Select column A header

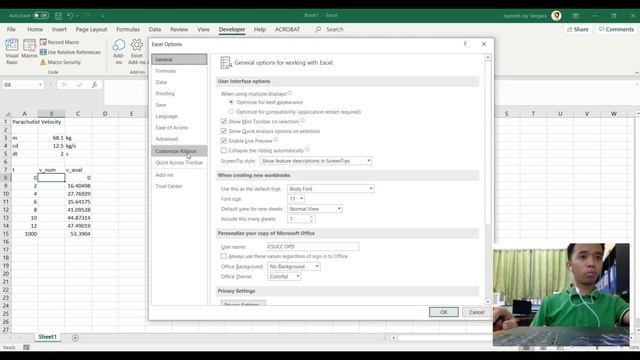click(24, 113)
